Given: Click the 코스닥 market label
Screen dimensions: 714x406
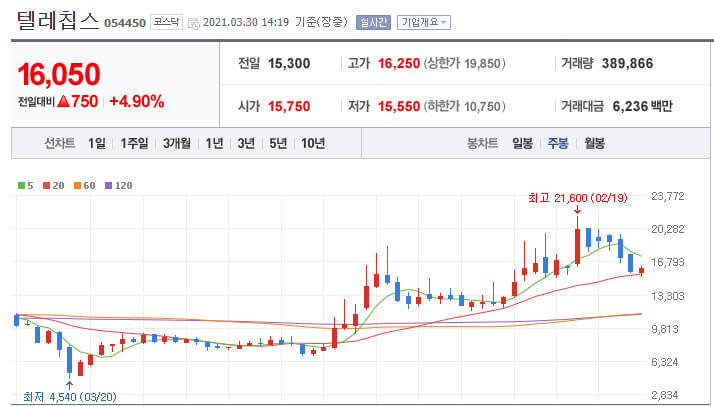Looking at the screenshot, I should click(x=166, y=22).
